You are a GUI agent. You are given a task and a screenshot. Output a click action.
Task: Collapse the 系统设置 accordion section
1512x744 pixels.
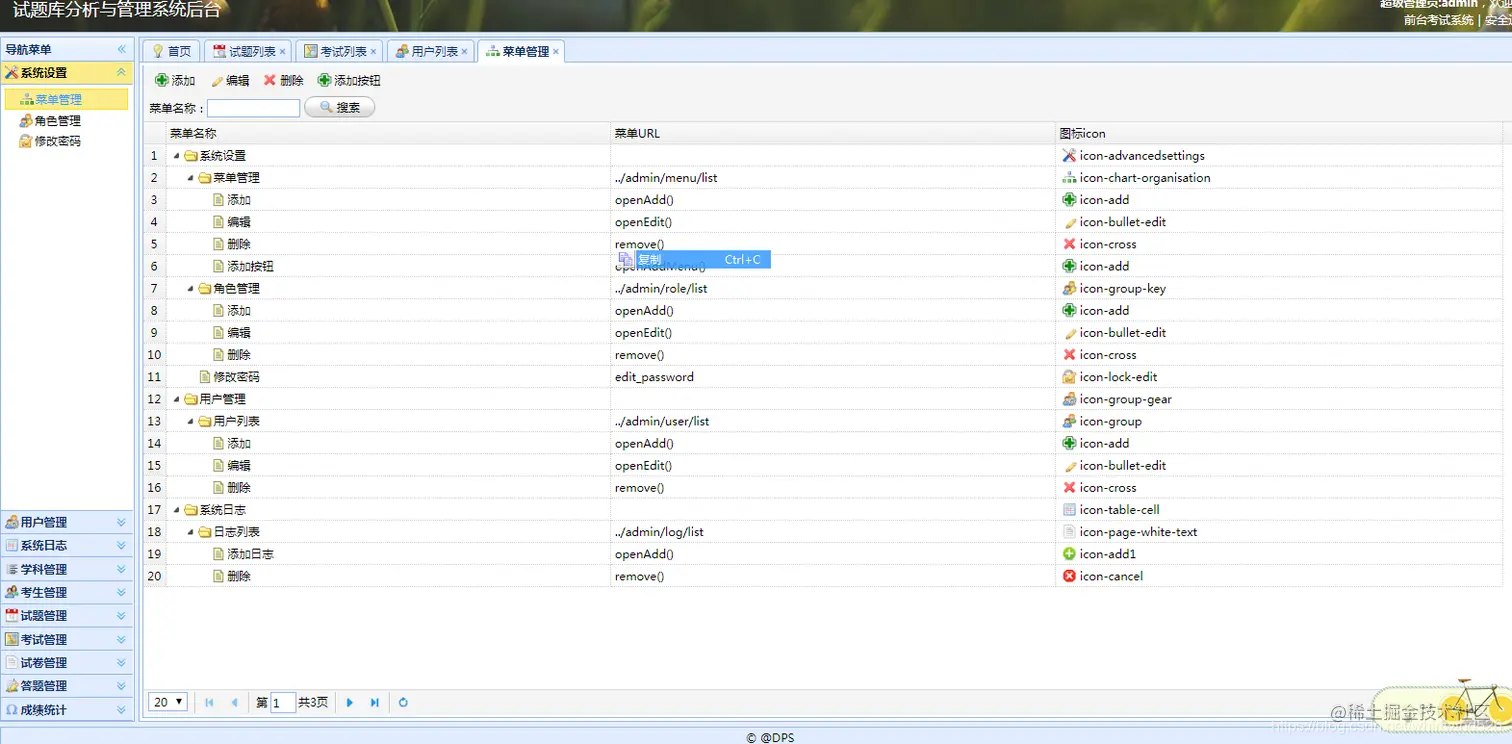[121, 72]
